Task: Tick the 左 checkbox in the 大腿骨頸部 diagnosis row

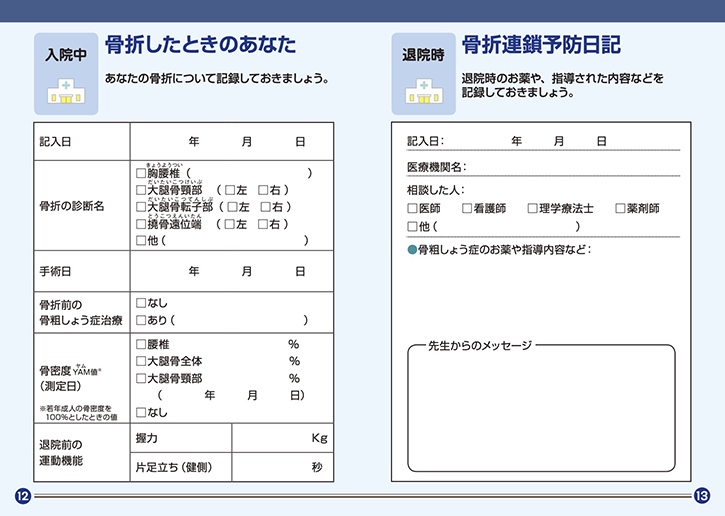Action: 230,190
